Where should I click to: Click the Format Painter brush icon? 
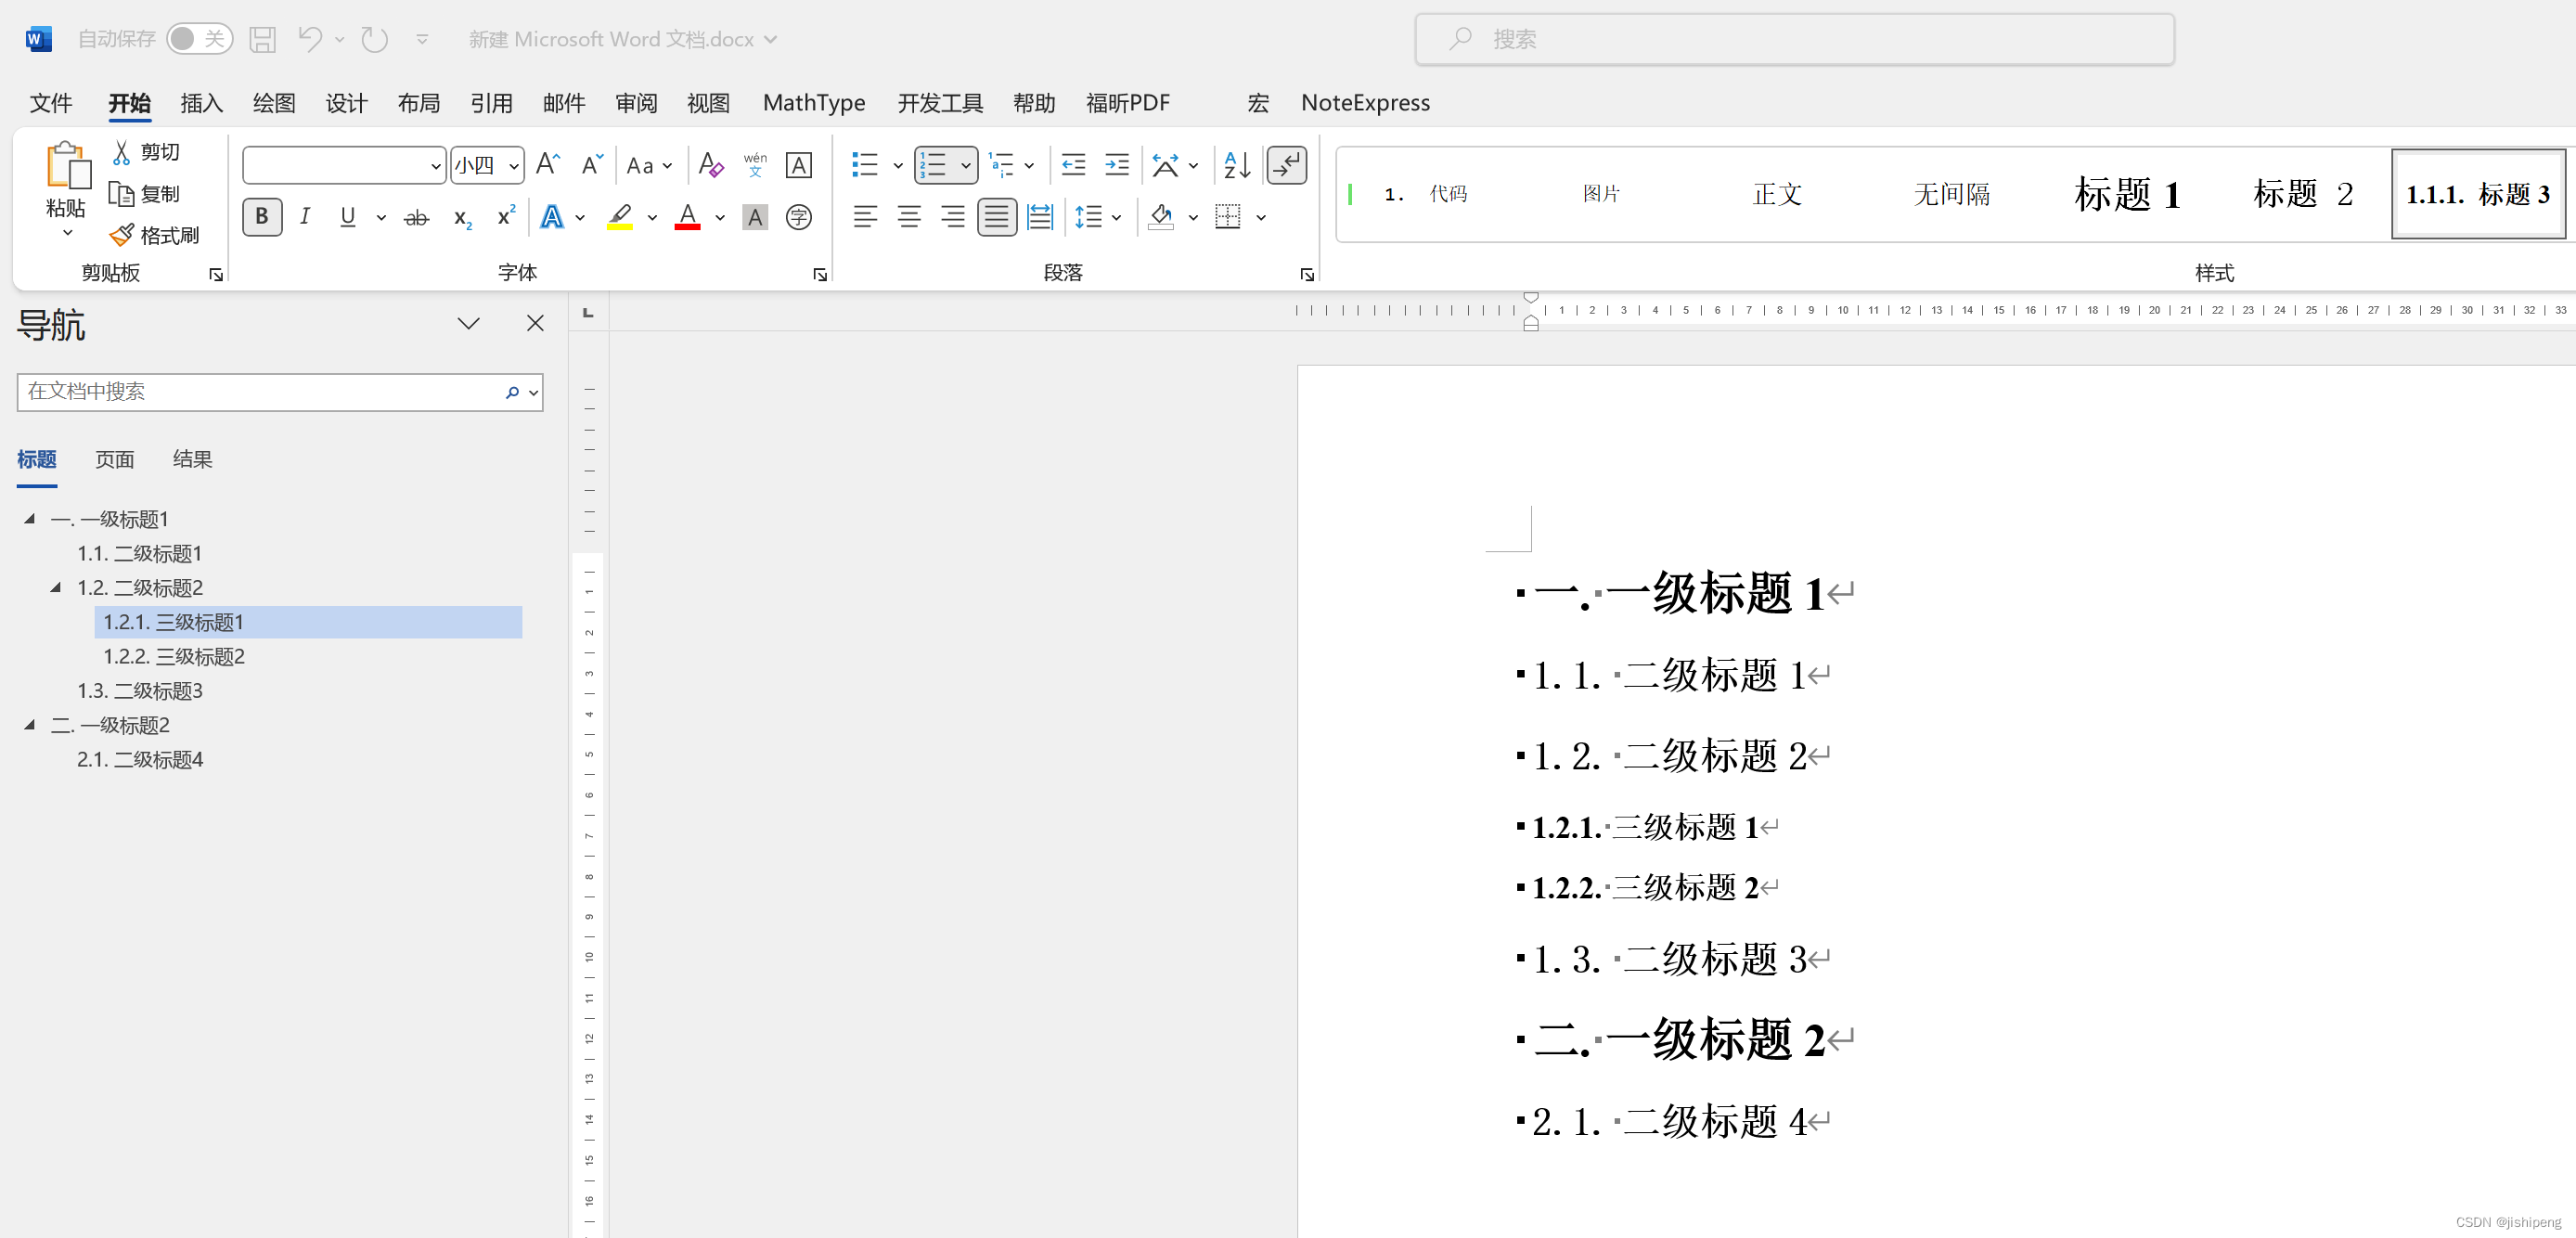pyautogui.click(x=122, y=235)
